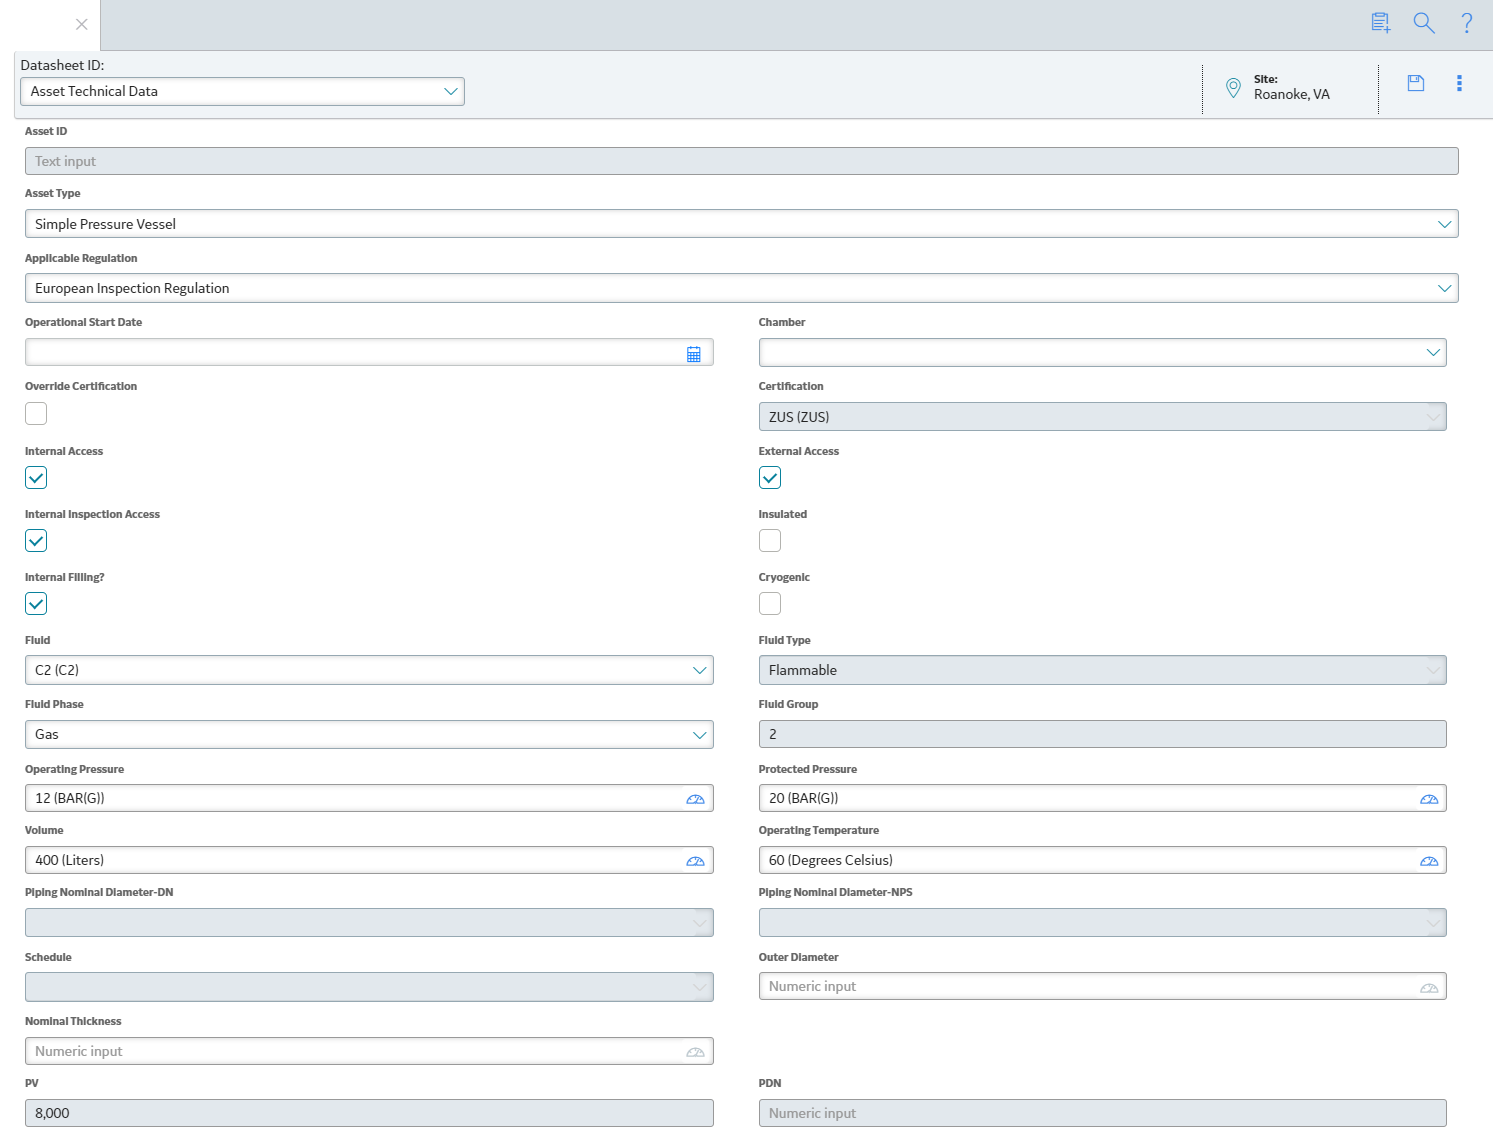Viewport: 1493px width, 1148px height.
Task: Expand the Fluid Phase Gas dropdown
Action: [x=369, y=734]
